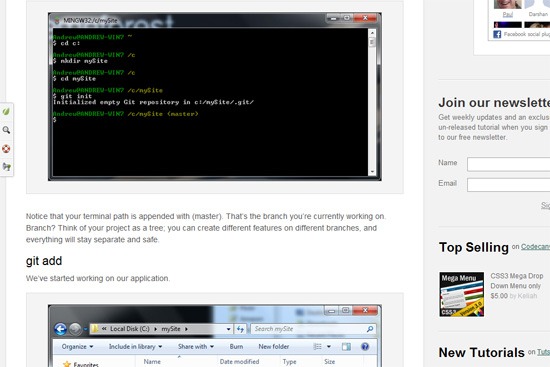Click the Email input field in newsletter form
This screenshot has width=550, height=367.
pyautogui.click(x=509, y=185)
